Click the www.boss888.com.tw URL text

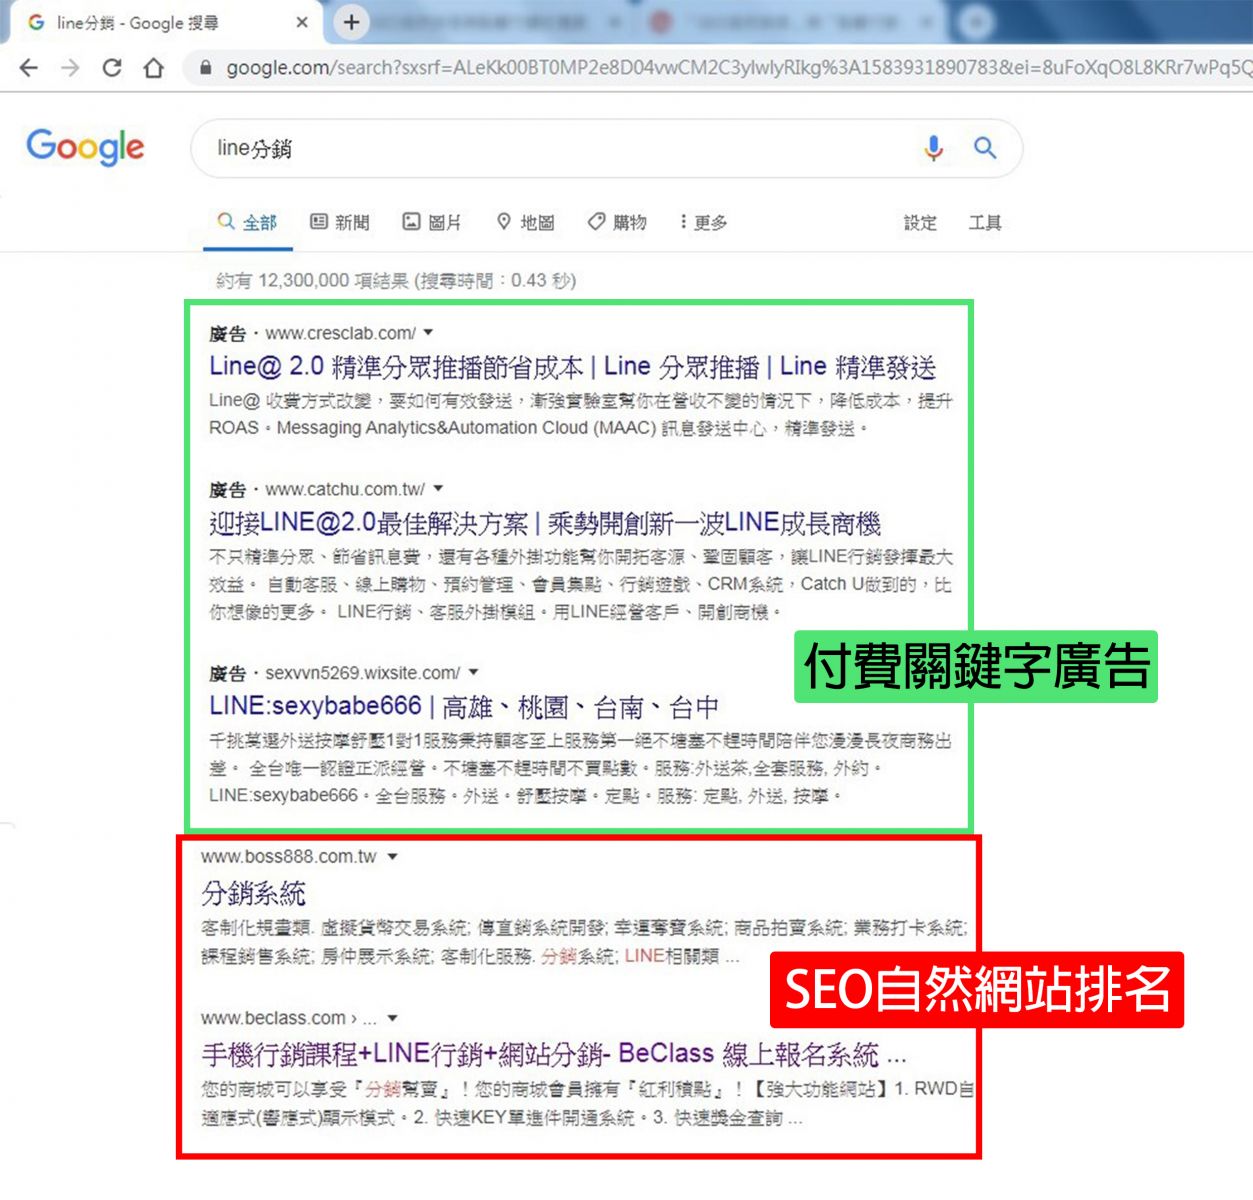click(x=289, y=857)
